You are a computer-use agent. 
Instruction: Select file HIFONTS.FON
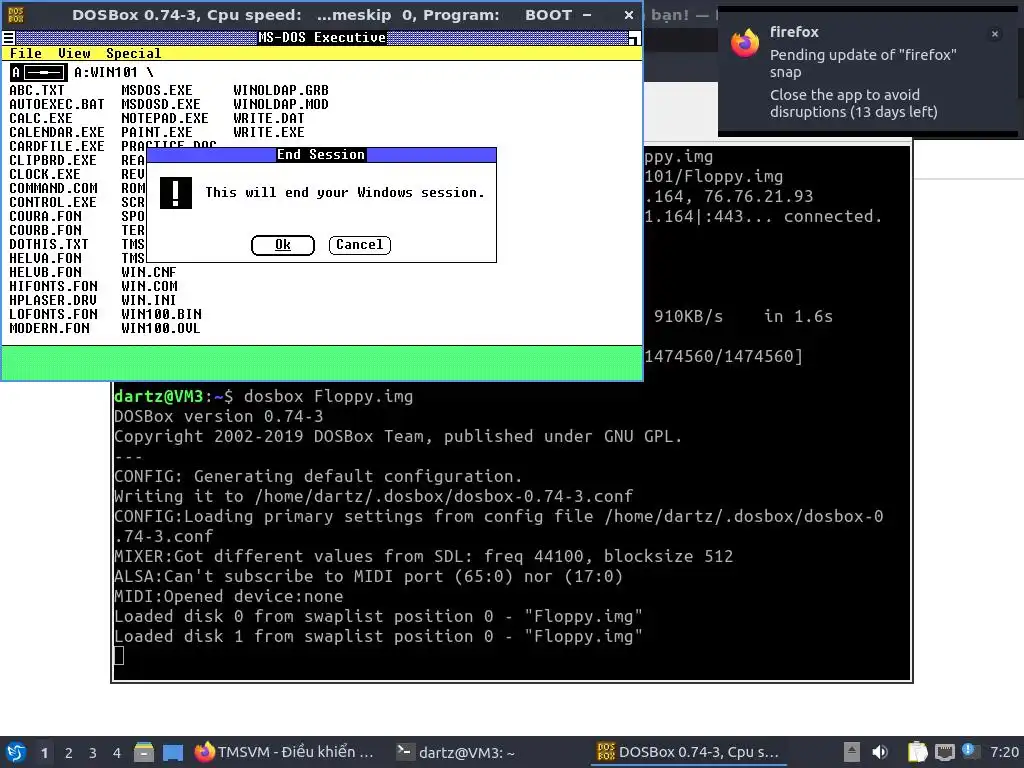tap(53, 287)
